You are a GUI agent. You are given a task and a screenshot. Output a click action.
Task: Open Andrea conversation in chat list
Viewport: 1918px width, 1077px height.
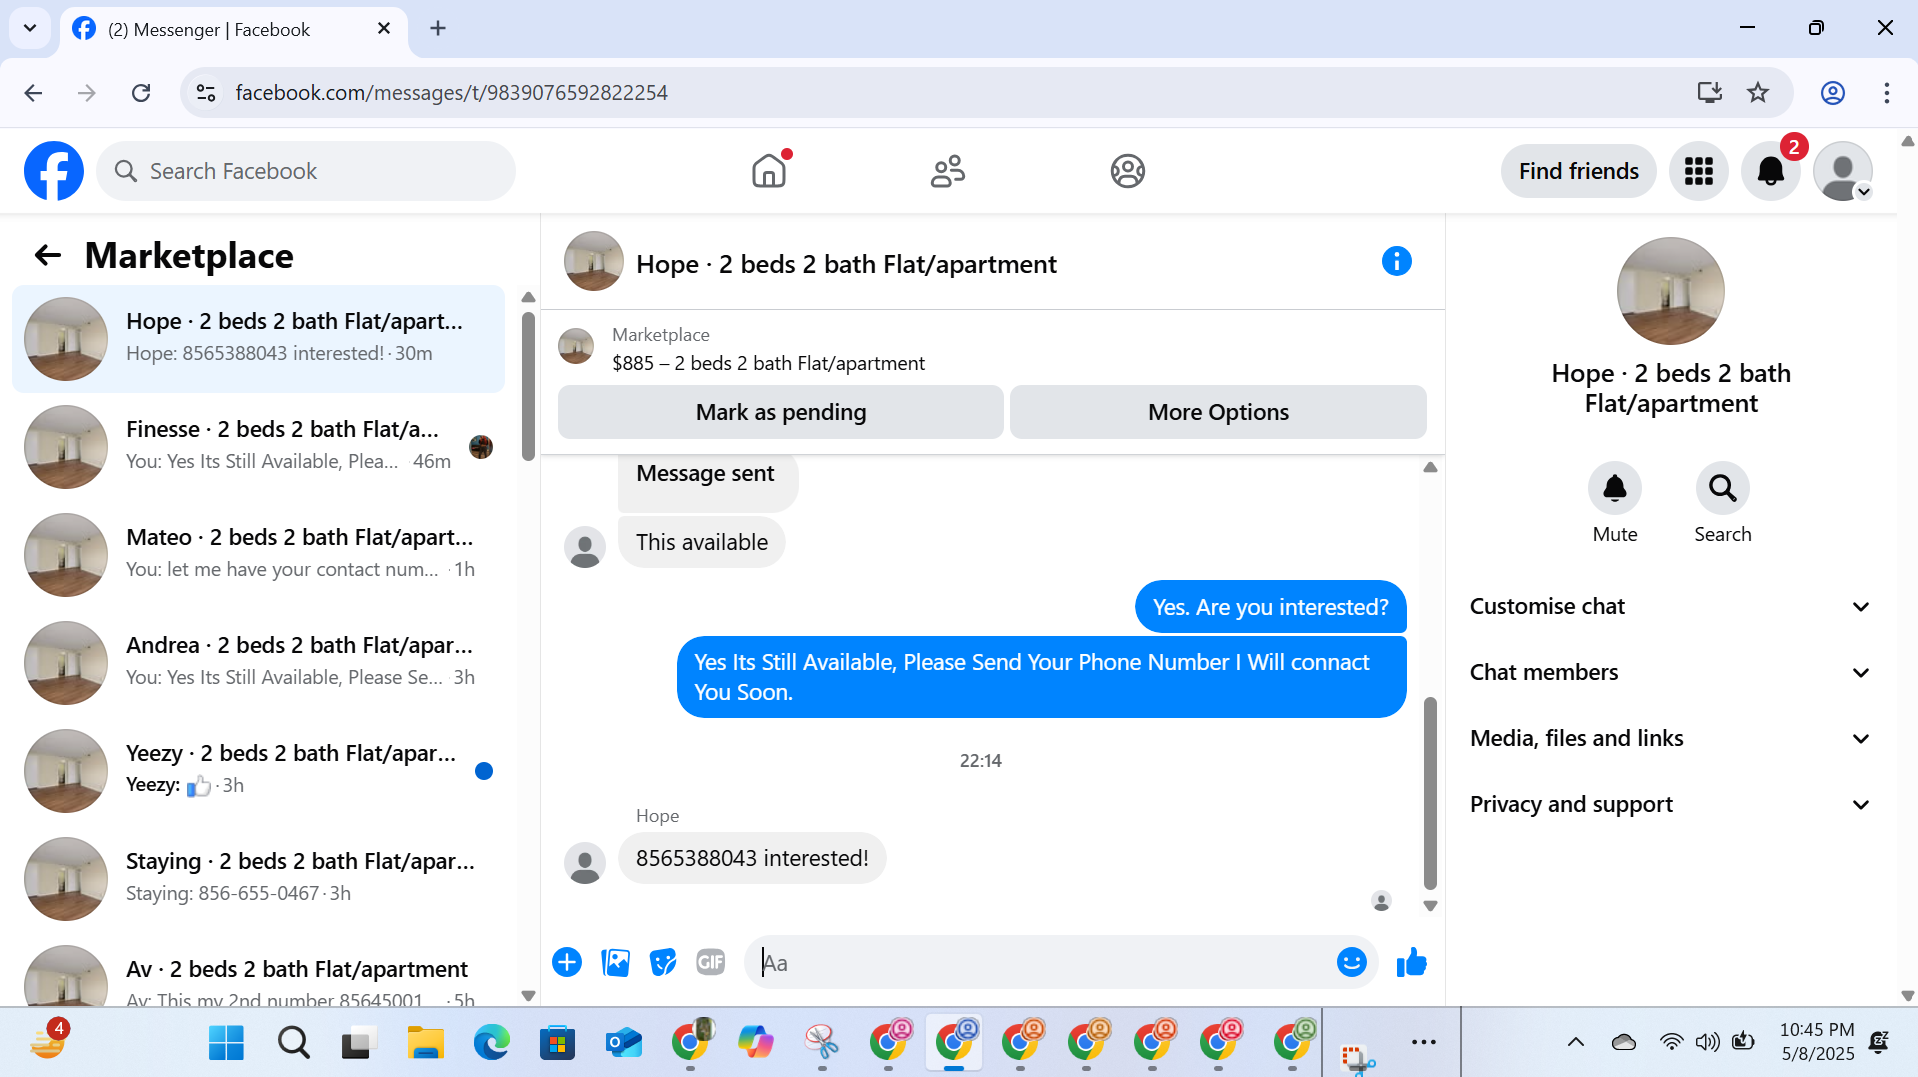point(258,663)
